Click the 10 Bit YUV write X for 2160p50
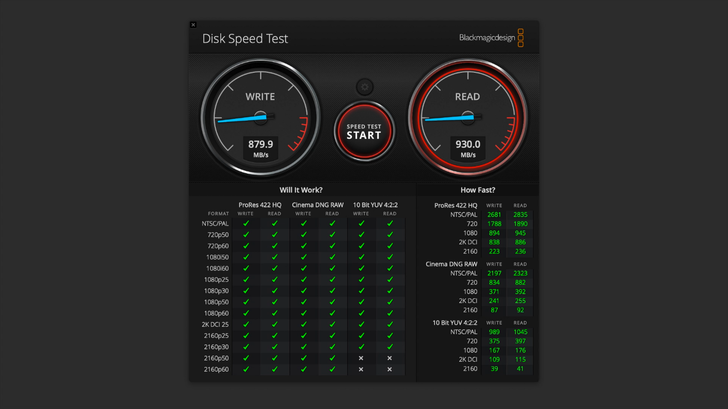Image resolution: width=728 pixels, height=409 pixels. tap(361, 358)
